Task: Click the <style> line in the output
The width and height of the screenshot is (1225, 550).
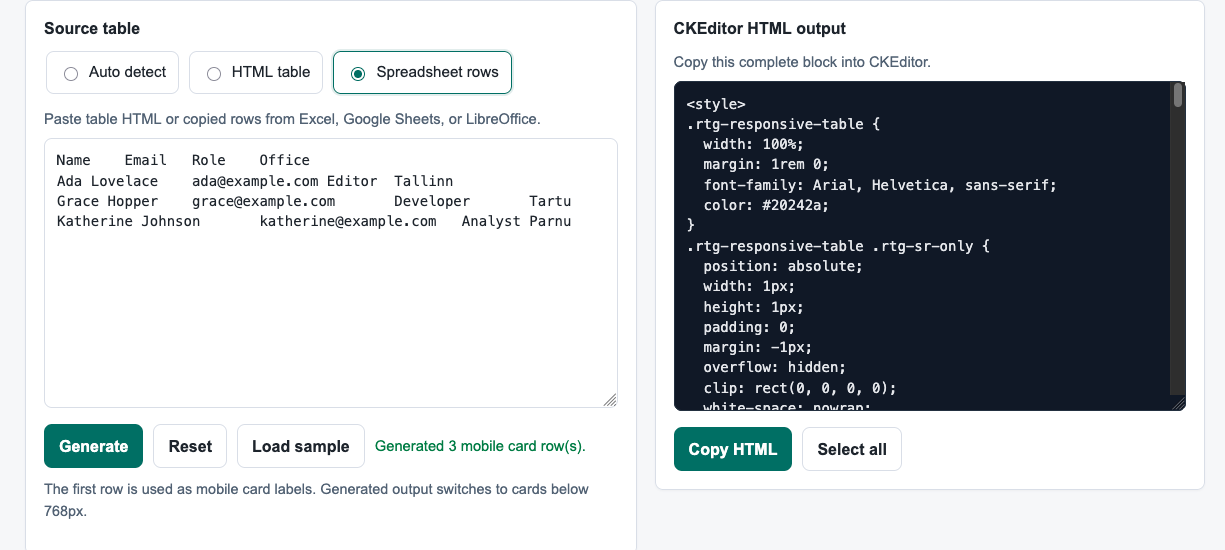Action: pyautogui.click(x=716, y=104)
